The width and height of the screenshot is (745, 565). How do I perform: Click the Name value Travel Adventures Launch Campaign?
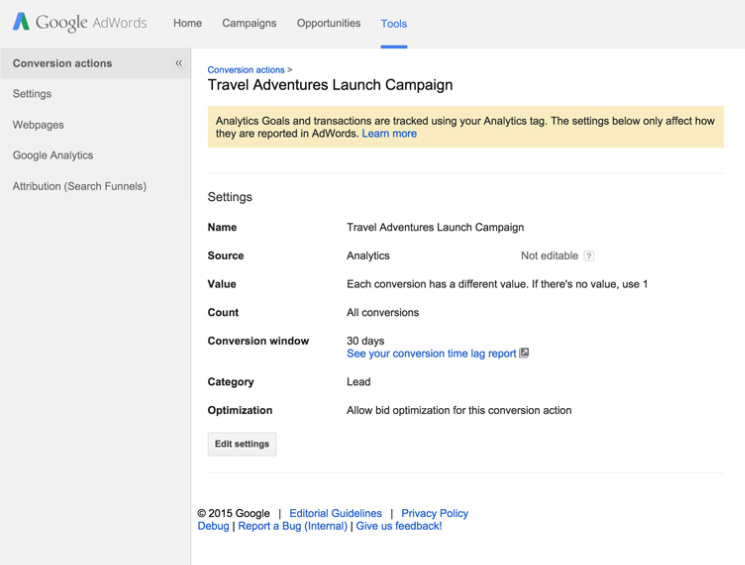pyautogui.click(x=435, y=228)
